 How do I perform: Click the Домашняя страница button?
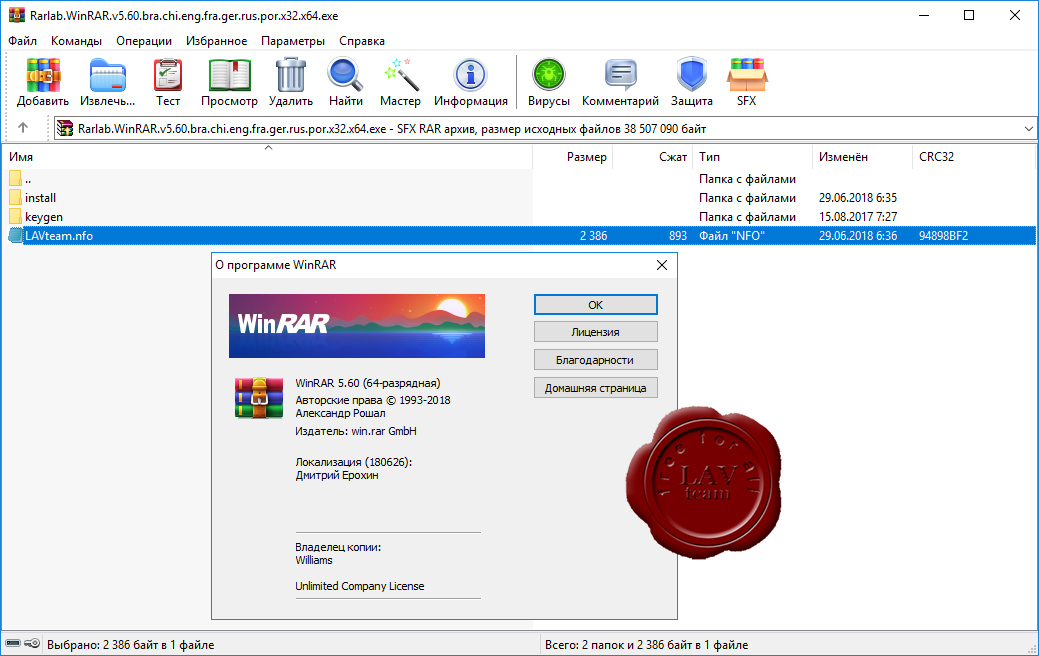[x=596, y=388]
